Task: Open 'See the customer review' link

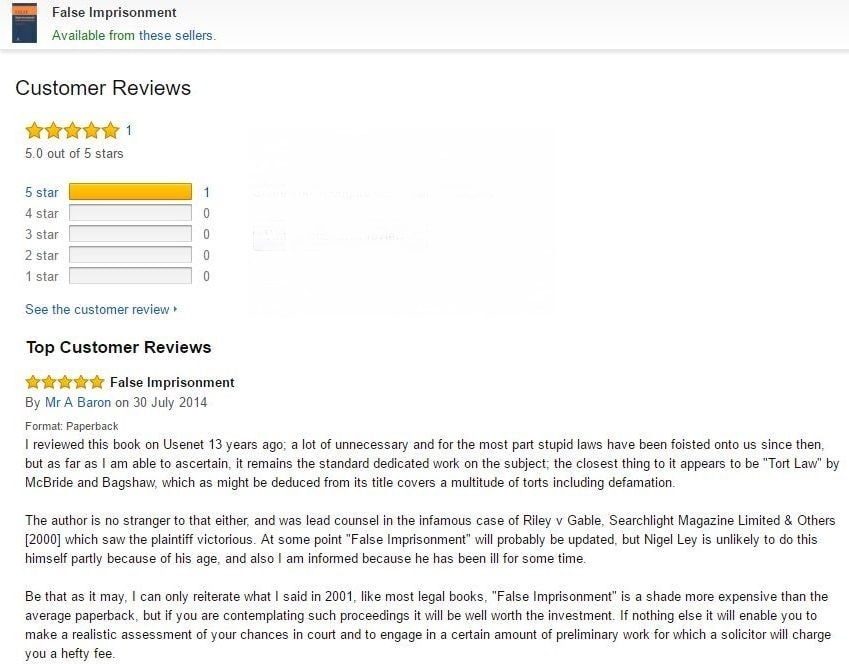Action: pos(97,309)
